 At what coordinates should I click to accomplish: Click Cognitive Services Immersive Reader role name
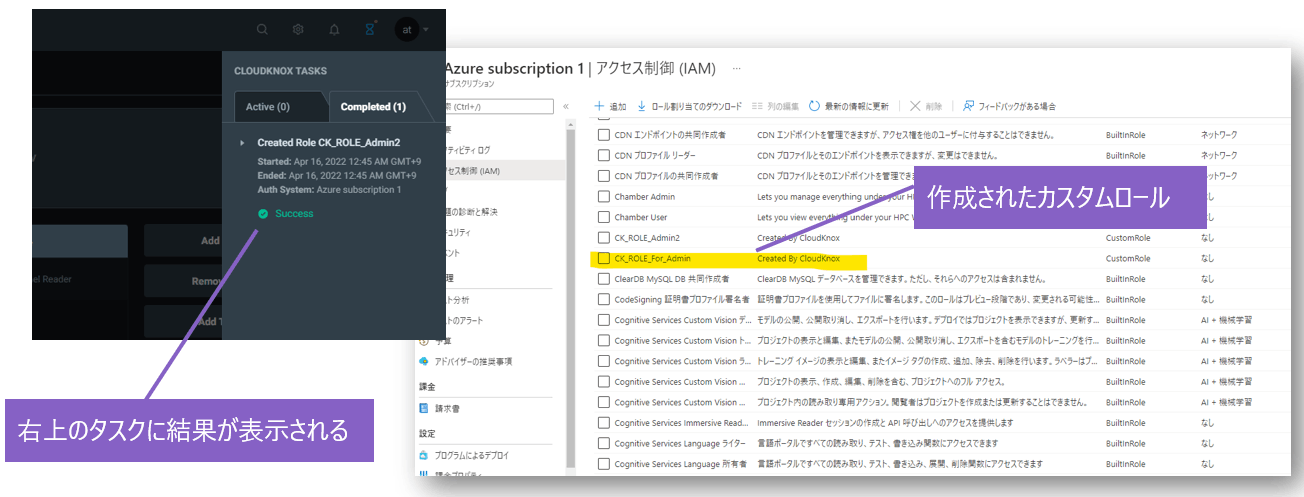click(682, 423)
